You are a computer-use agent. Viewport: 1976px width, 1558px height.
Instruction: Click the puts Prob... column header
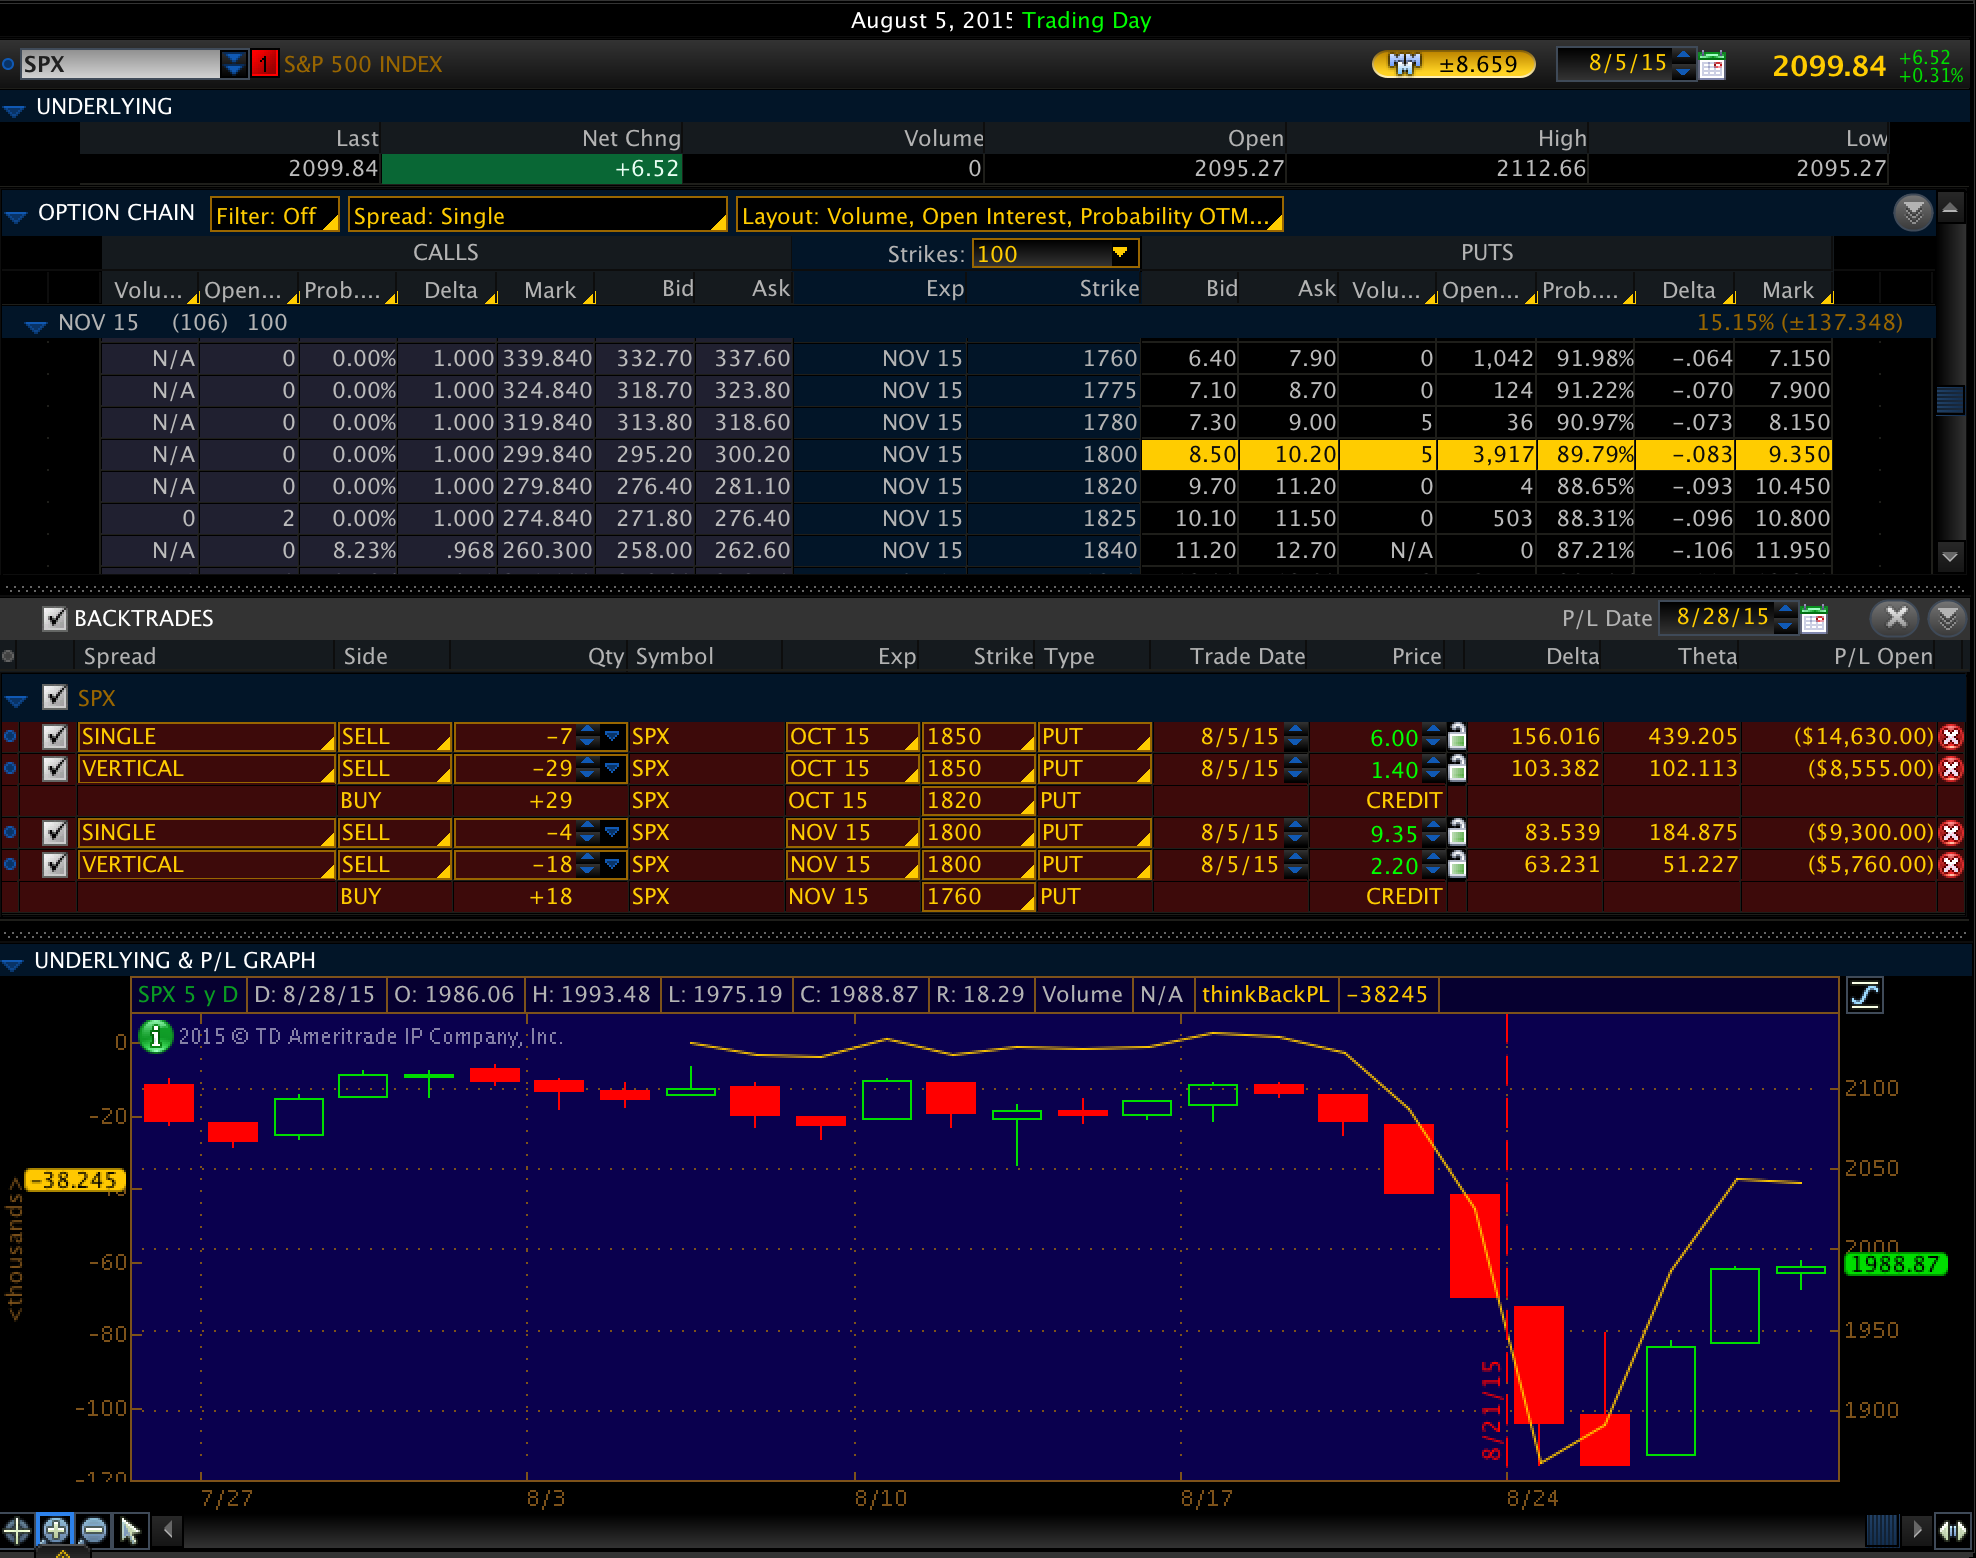pyautogui.click(x=1585, y=290)
